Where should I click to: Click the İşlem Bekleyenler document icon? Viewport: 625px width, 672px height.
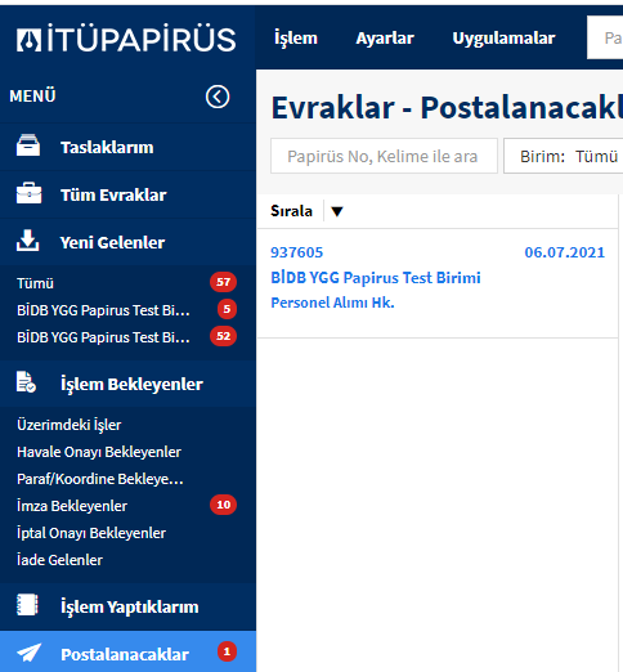coord(26,382)
